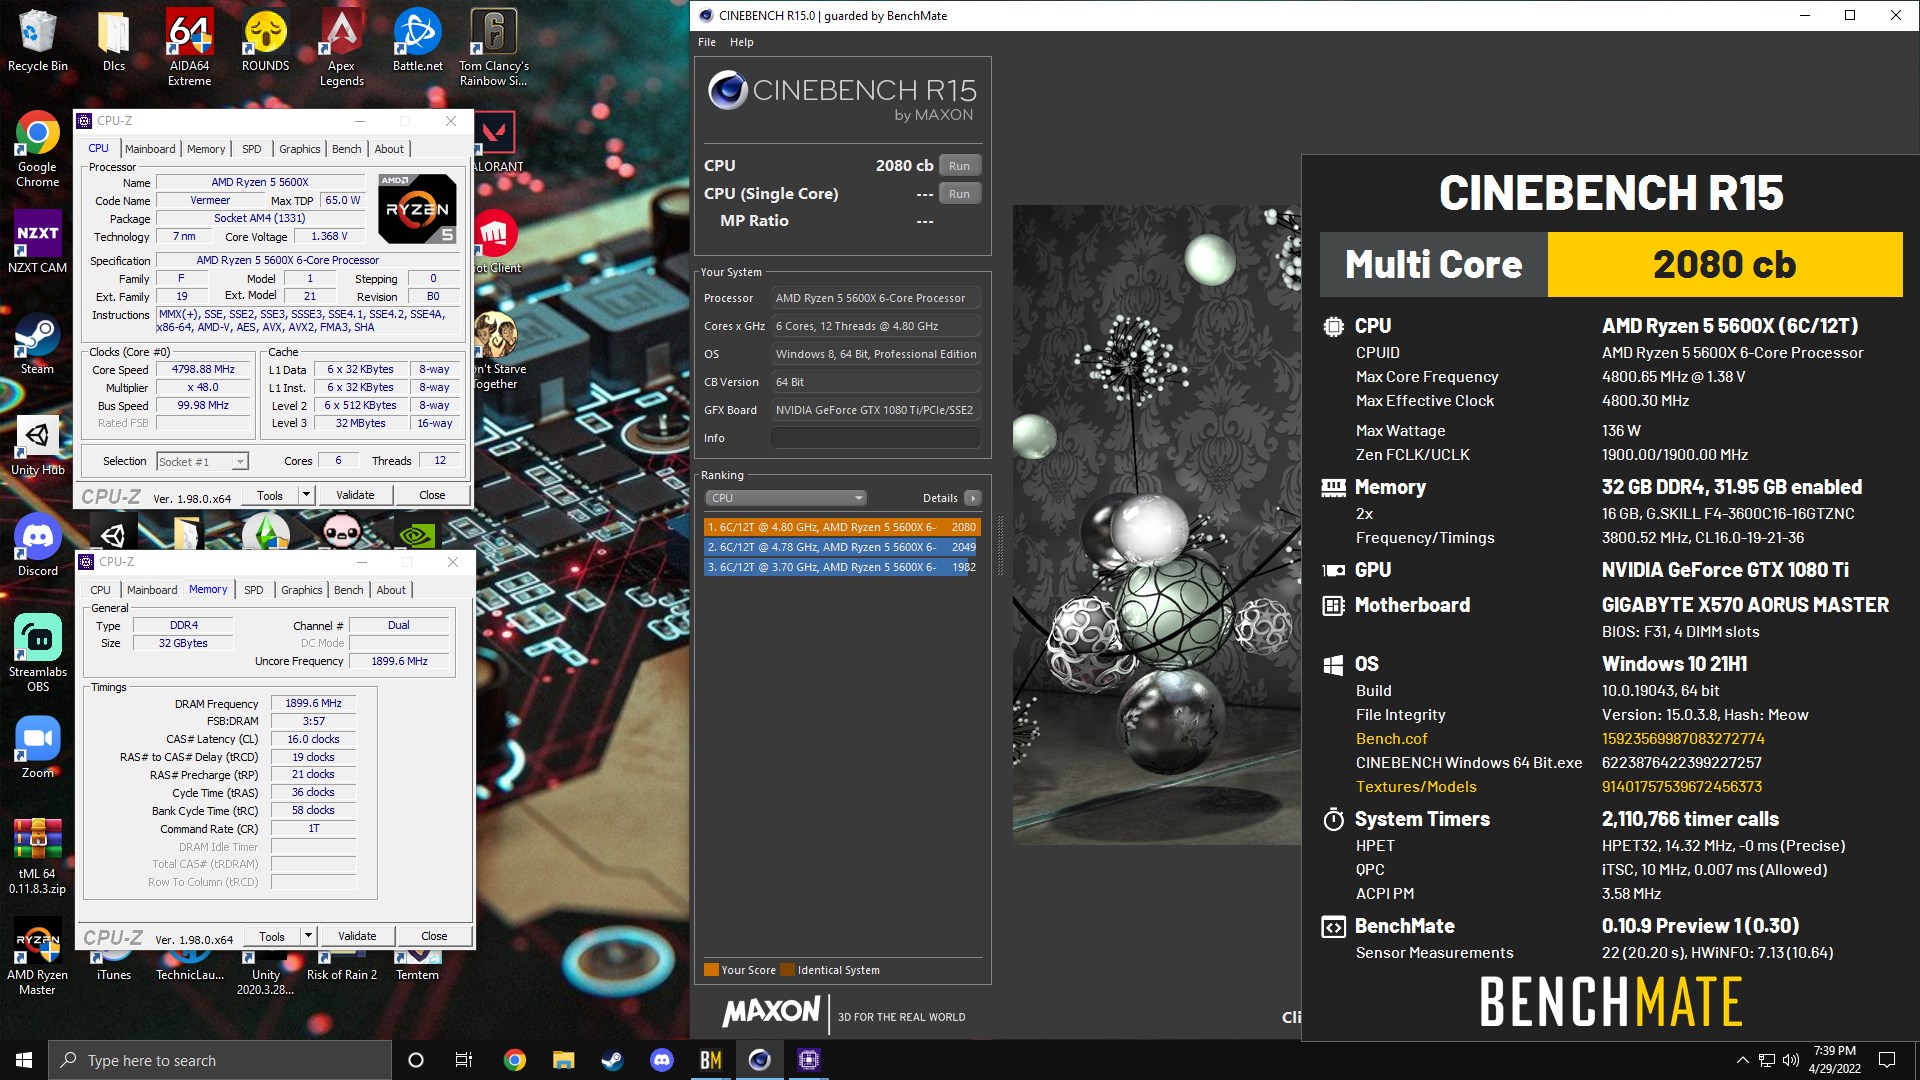This screenshot has height=1080, width=1920.
Task: Open Help menu in Cinebench
Action: coord(741,42)
